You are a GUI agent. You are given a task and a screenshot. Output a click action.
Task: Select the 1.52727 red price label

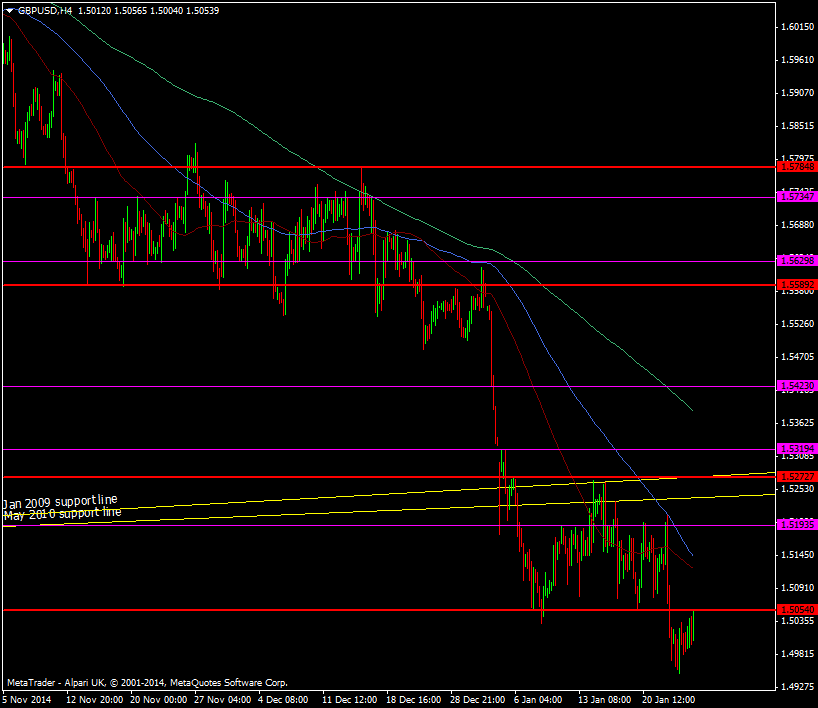point(797,477)
